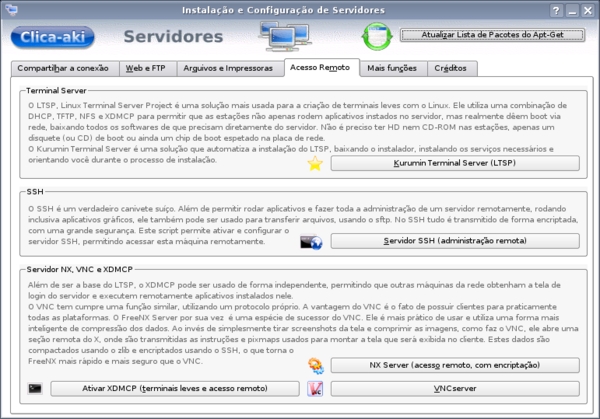The image size is (600, 419).
Task: Open the Compartilhar a conexão tab
Action: [65, 68]
